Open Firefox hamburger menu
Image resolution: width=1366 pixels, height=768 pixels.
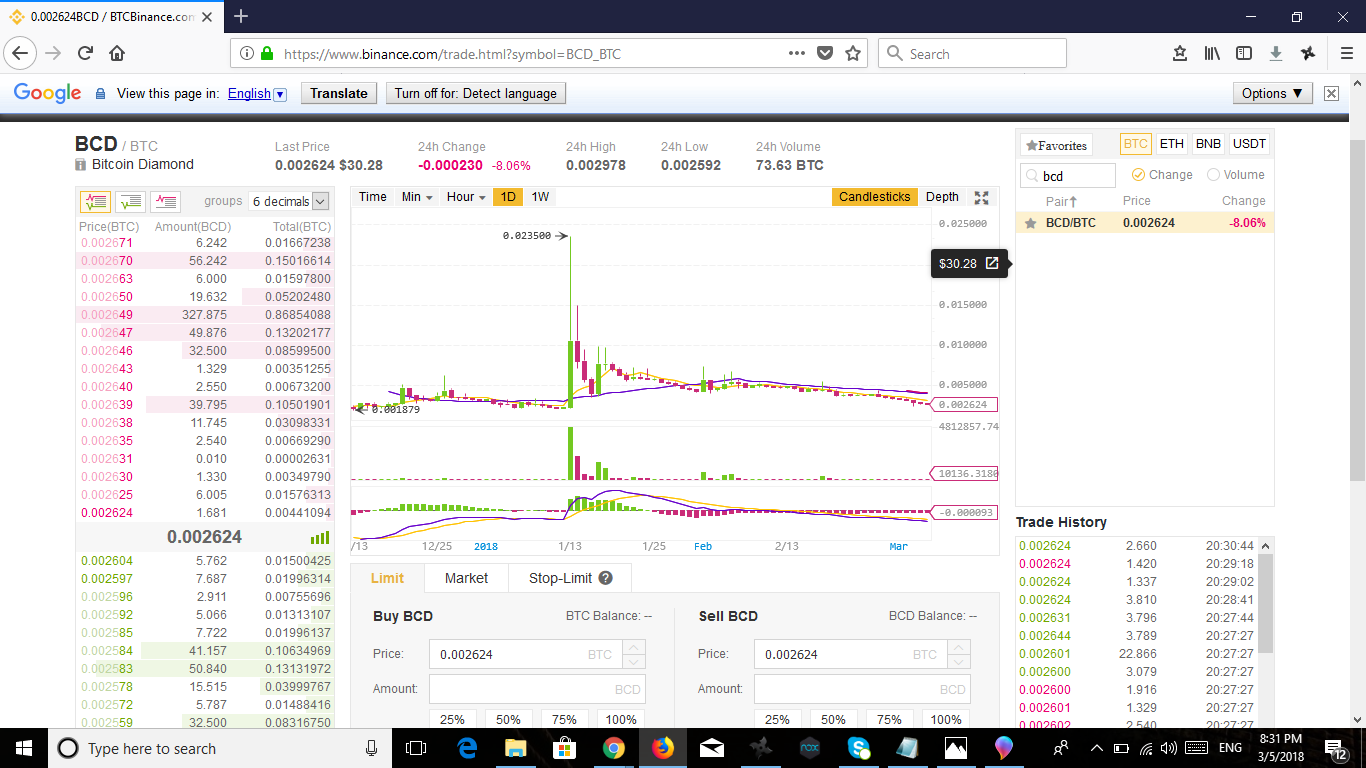(1346, 54)
